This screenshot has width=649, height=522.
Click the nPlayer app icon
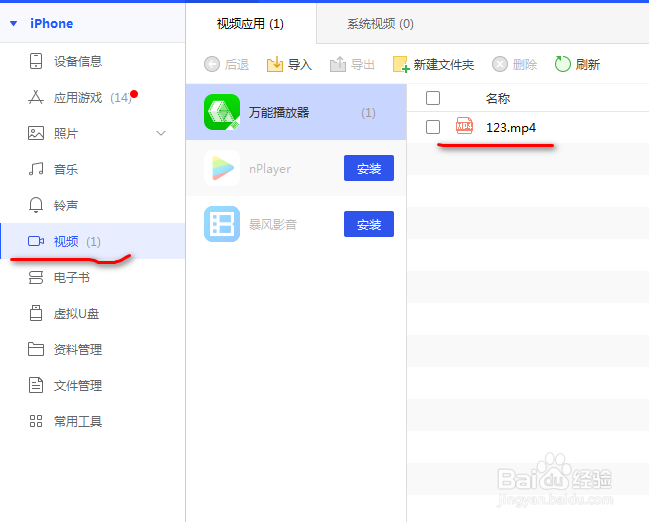(x=222, y=168)
